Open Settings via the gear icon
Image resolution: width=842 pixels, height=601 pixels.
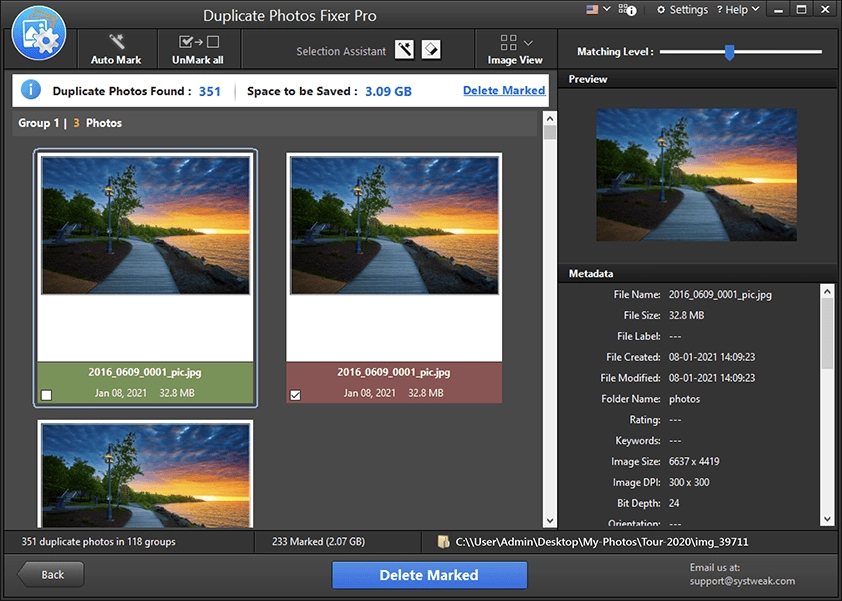click(659, 10)
